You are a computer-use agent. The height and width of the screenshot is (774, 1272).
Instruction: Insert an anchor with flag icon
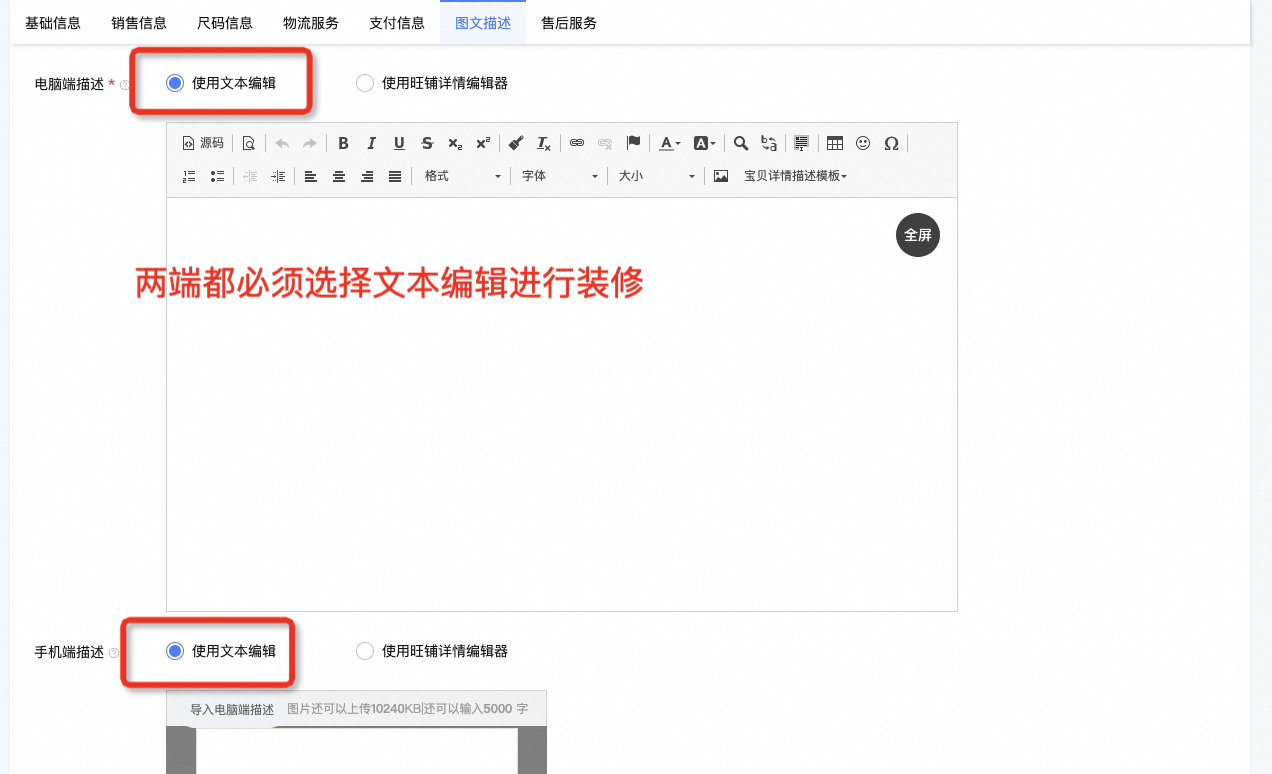pos(633,143)
